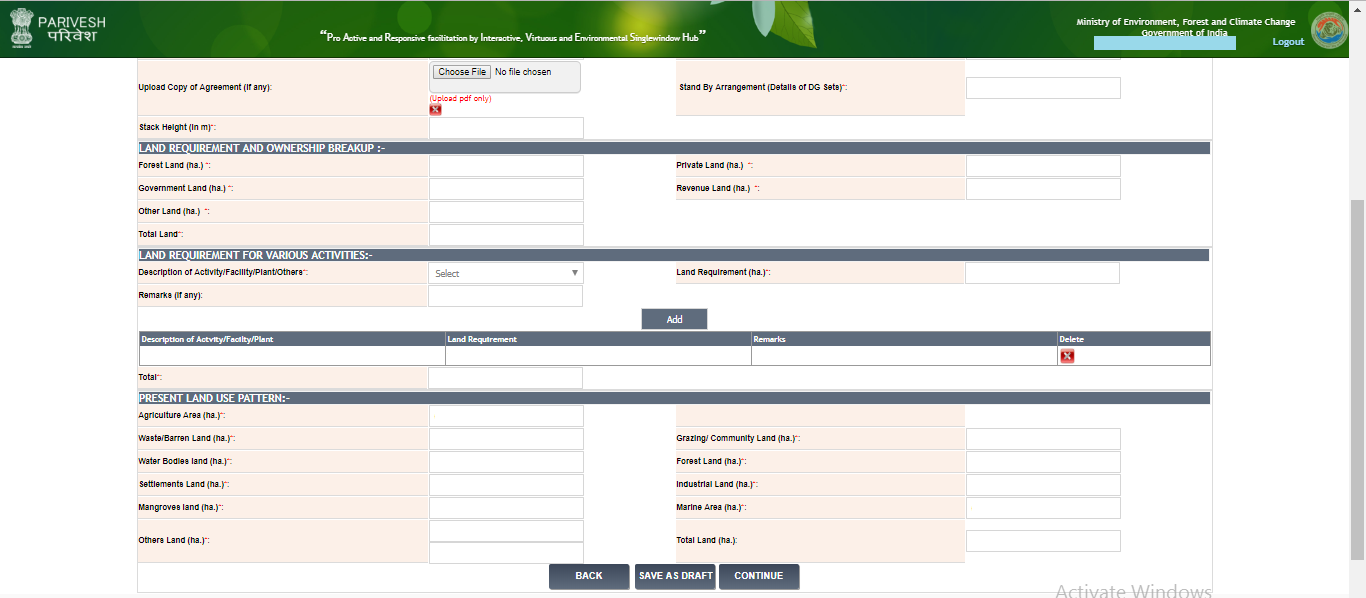Image resolution: width=1366 pixels, height=598 pixels.
Task: Click the Agriculture Area (ha.) input
Action: (506, 416)
